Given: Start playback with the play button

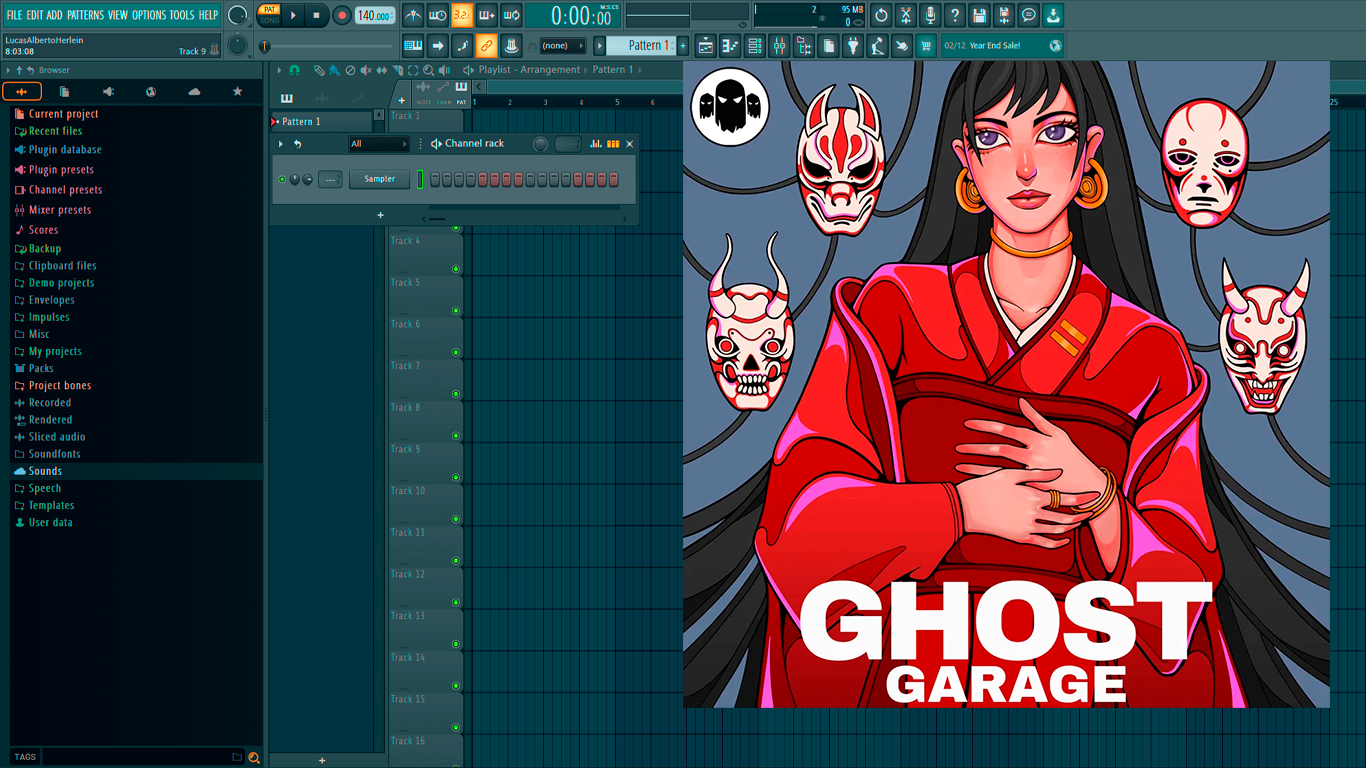Looking at the screenshot, I should pyautogui.click(x=293, y=15).
